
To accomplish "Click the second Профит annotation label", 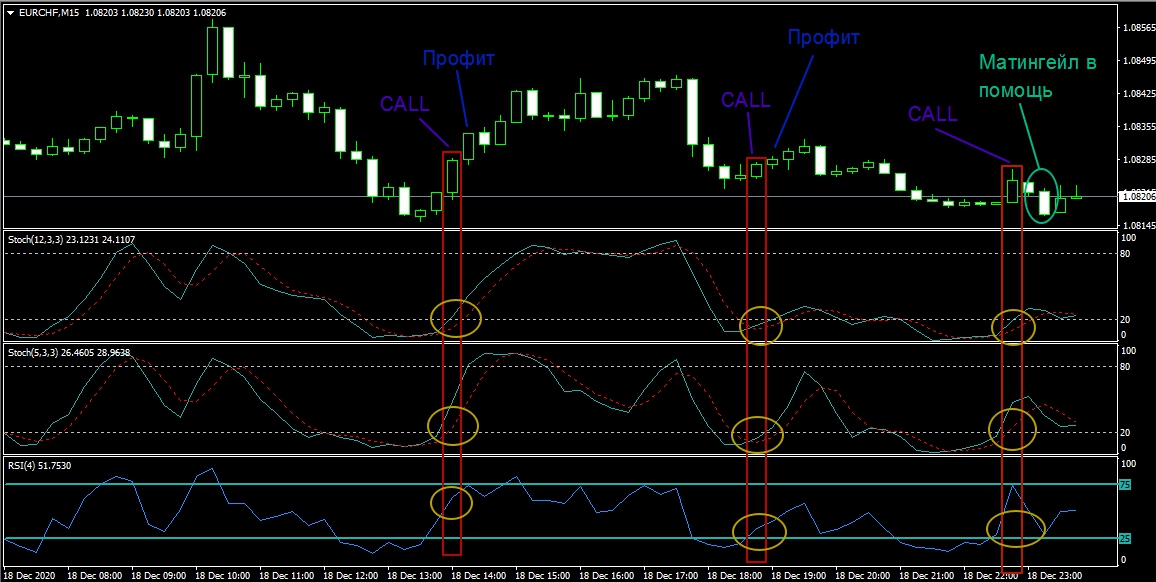I will click(823, 38).
